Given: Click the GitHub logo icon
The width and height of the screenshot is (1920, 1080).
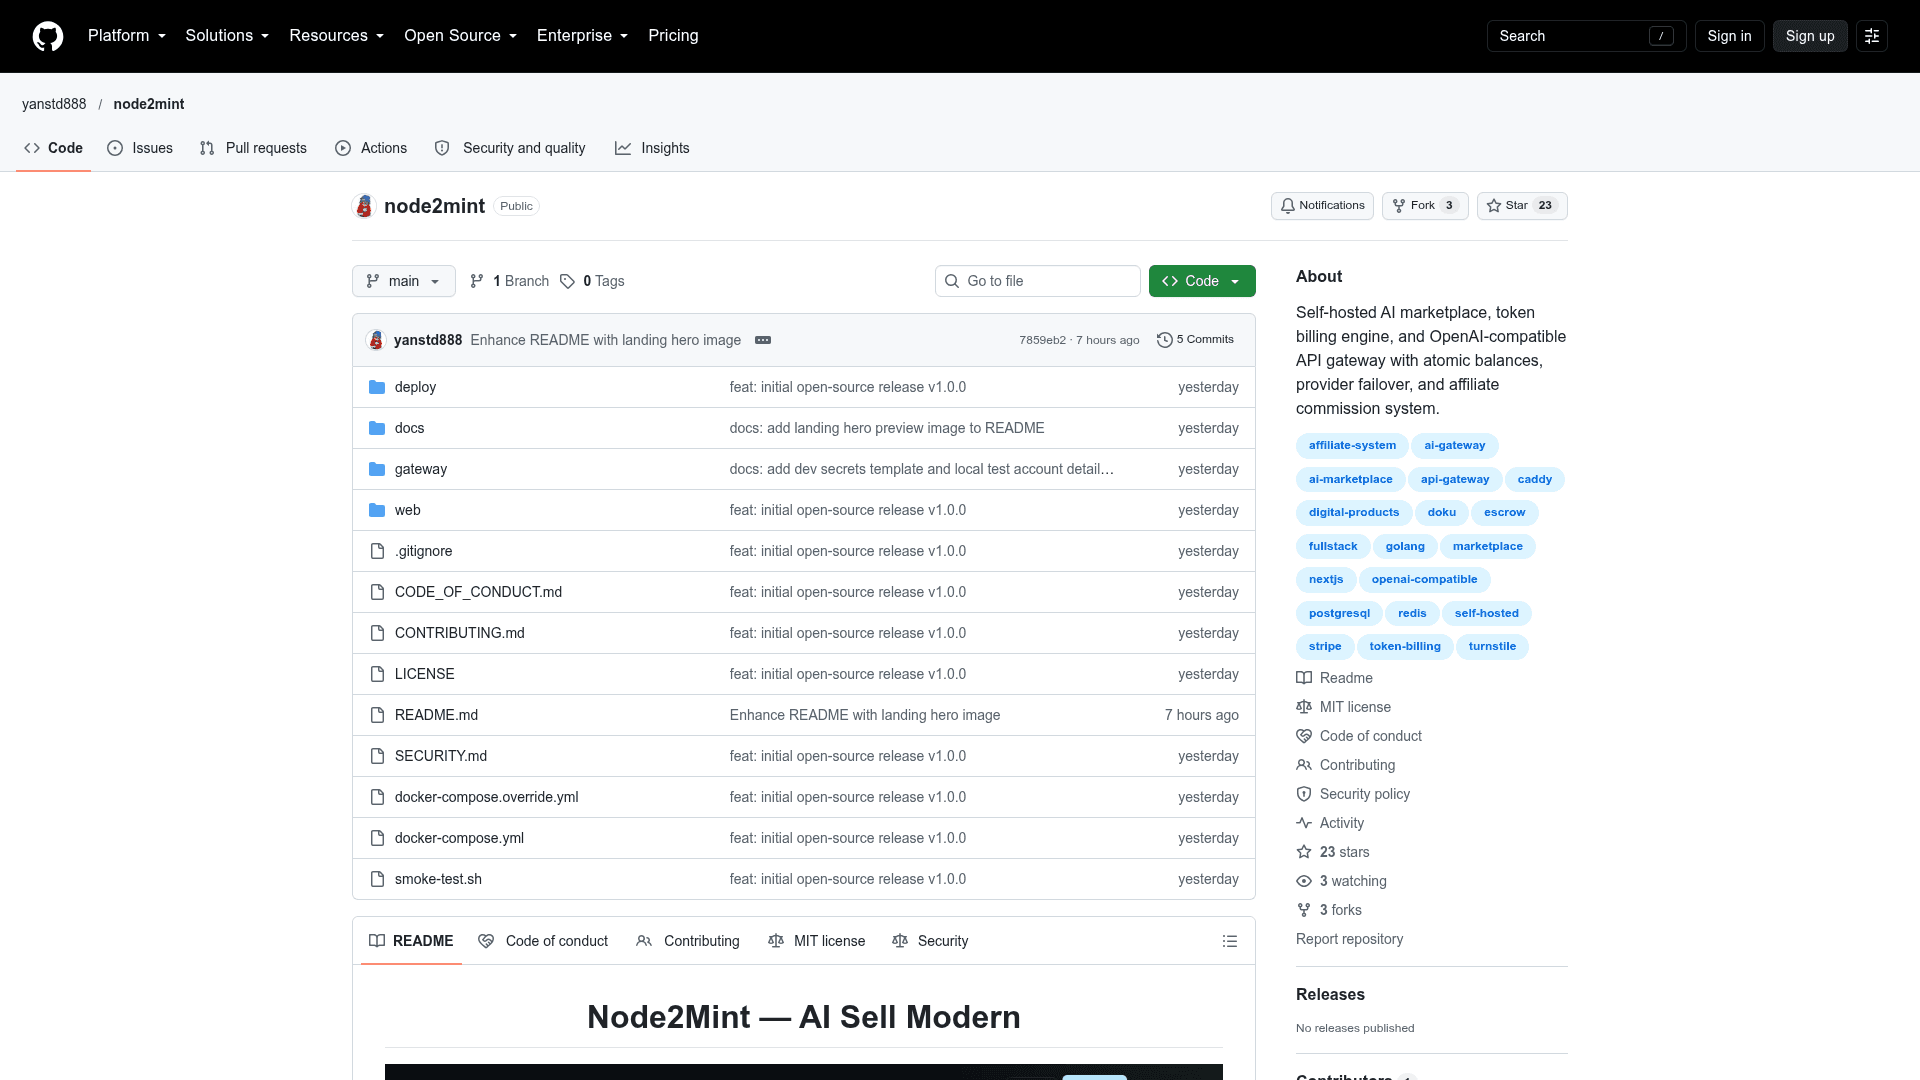Looking at the screenshot, I should tap(48, 36).
